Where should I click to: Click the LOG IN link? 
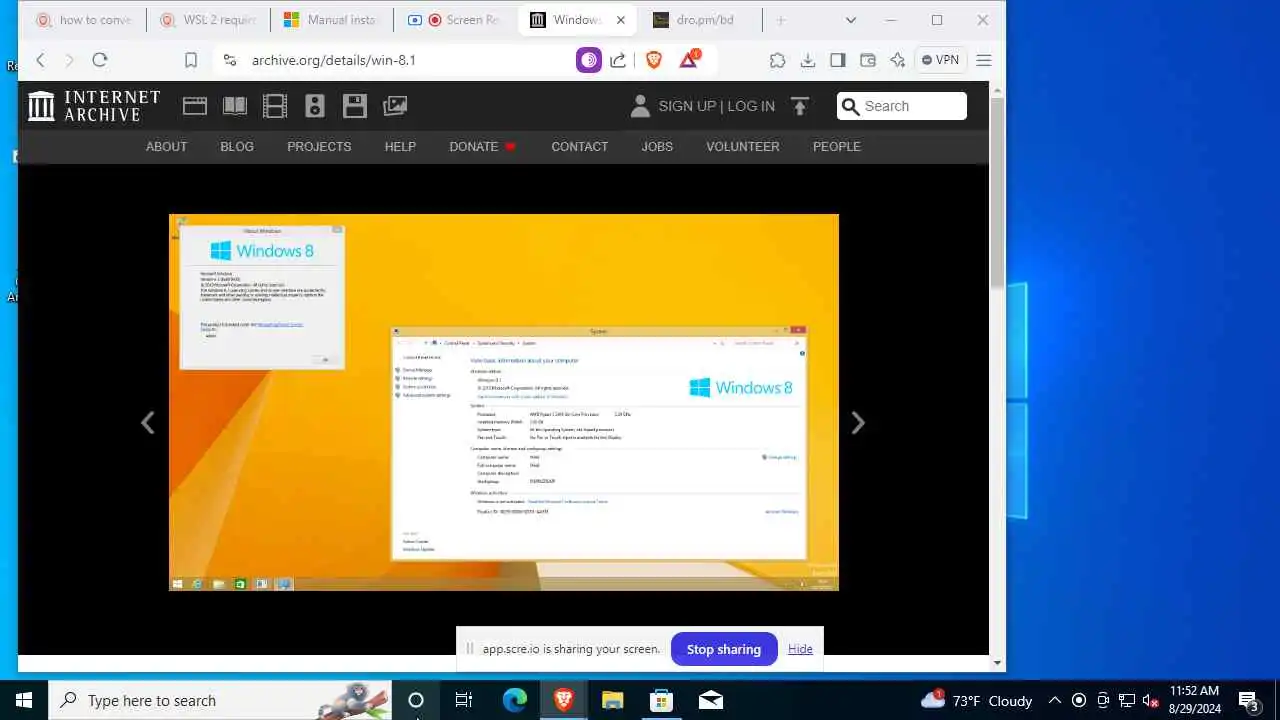751,106
